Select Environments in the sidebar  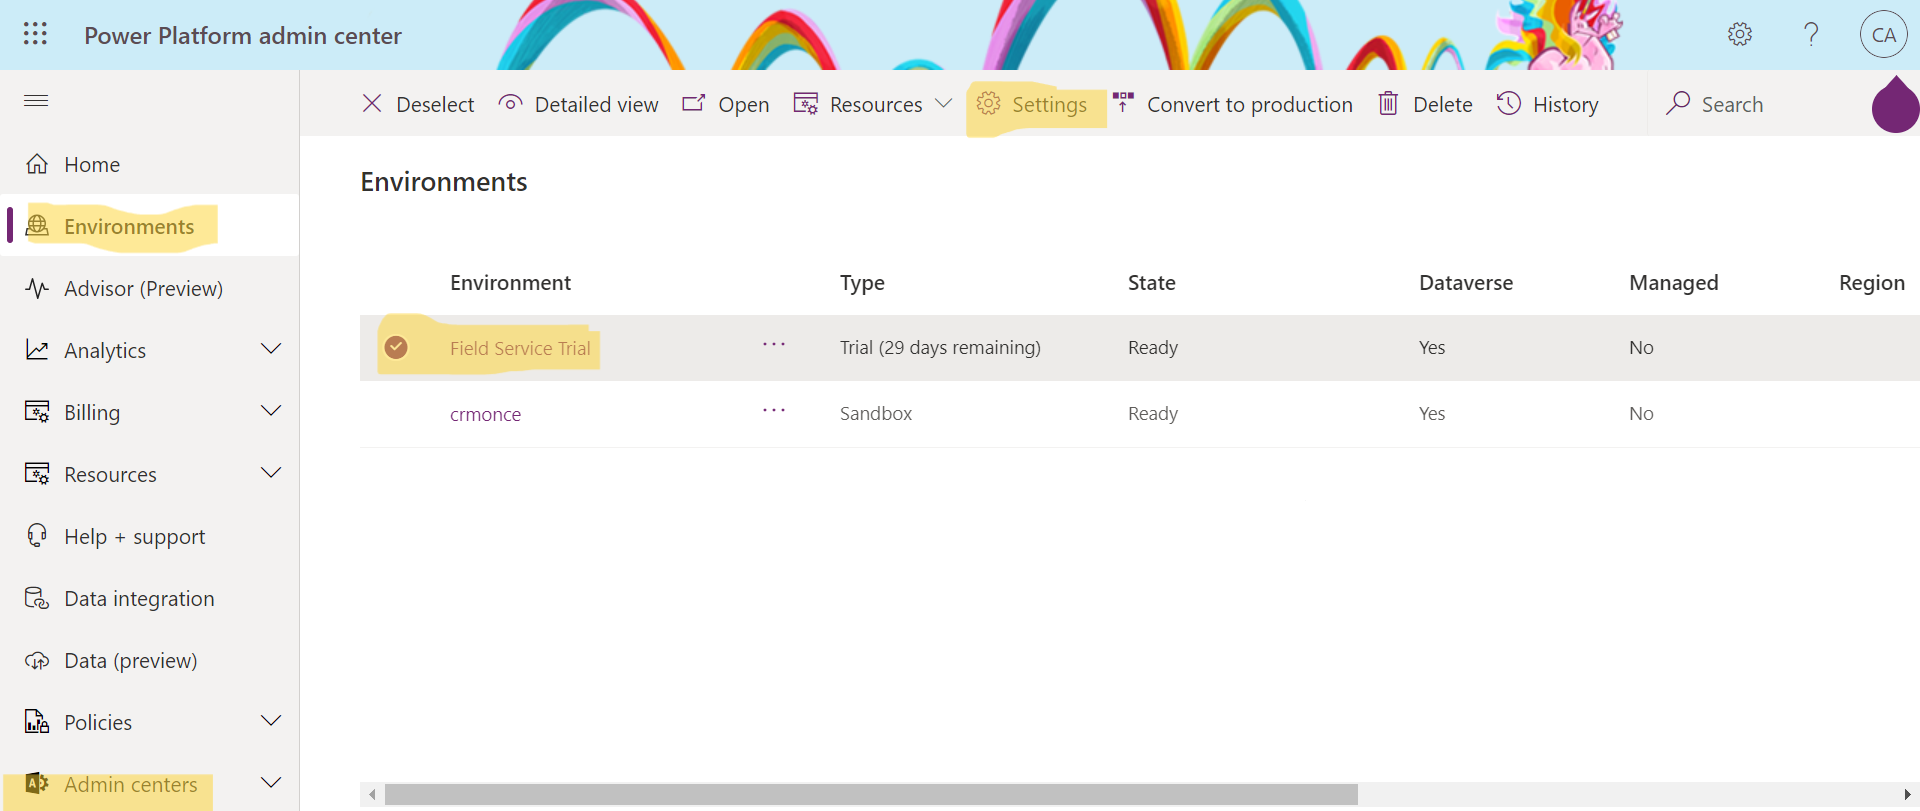129,227
